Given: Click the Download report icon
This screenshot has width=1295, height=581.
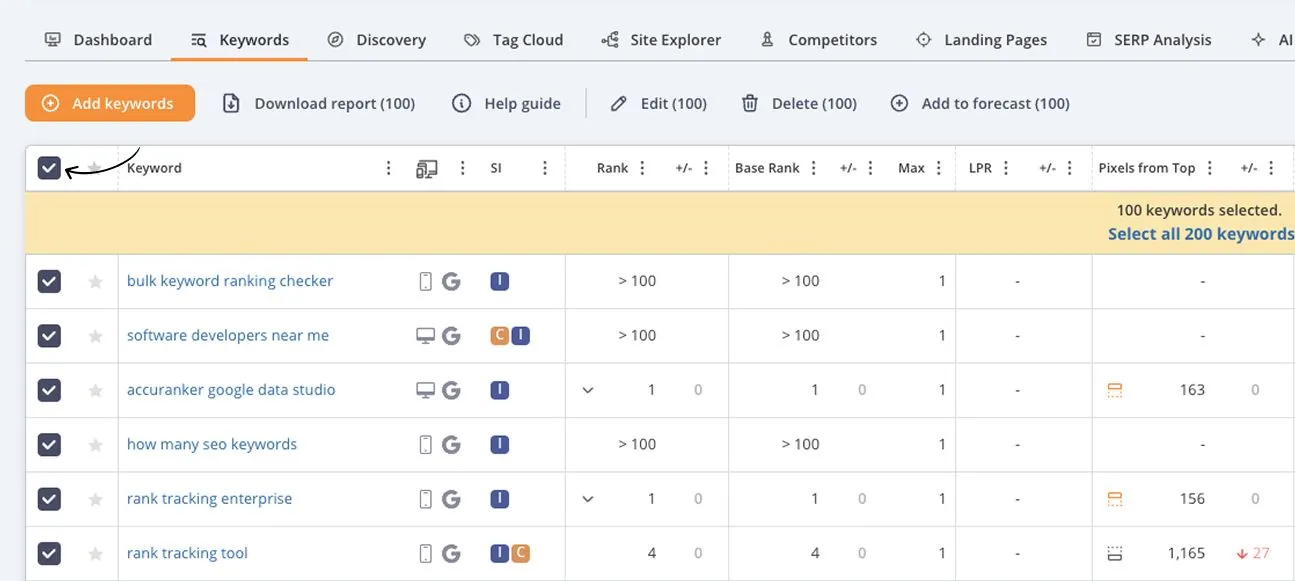Looking at the screenshot, I should point(231,104).
